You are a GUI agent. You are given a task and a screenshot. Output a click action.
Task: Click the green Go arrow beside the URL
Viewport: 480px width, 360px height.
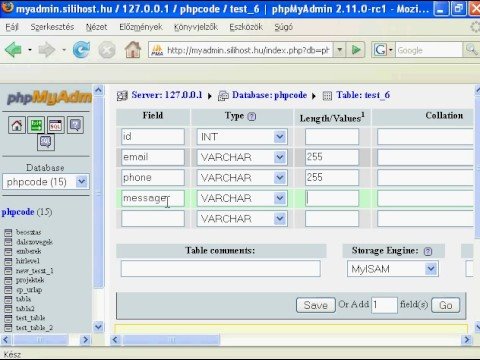356,50
